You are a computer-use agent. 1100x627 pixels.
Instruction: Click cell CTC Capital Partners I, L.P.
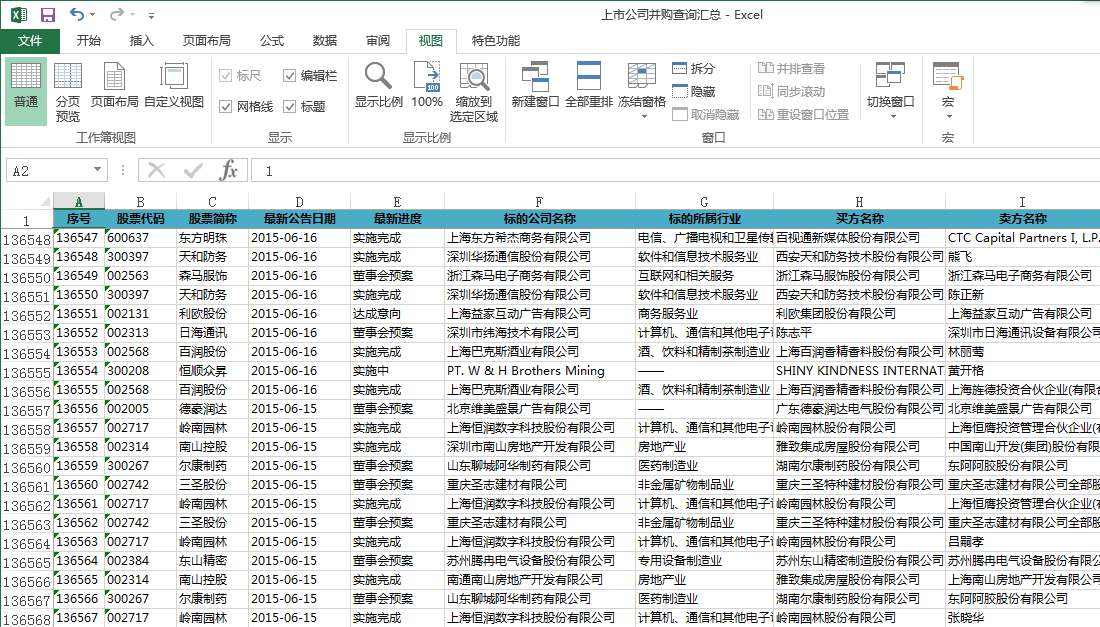[x=1023, y=238]
